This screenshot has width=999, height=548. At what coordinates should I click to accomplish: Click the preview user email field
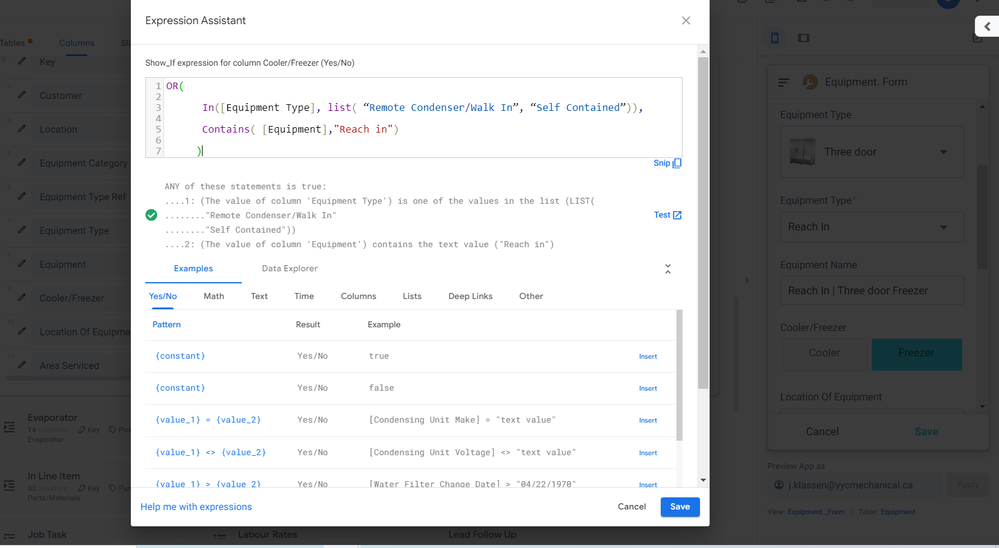[x=854, y=485]
